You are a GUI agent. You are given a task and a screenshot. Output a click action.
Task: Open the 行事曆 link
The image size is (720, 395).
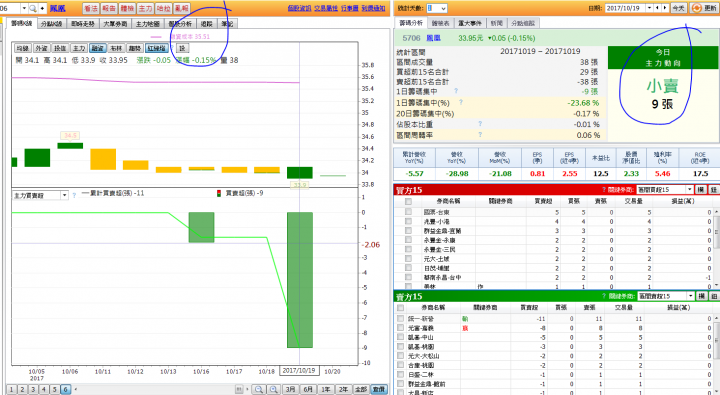(x=349, y=8)
